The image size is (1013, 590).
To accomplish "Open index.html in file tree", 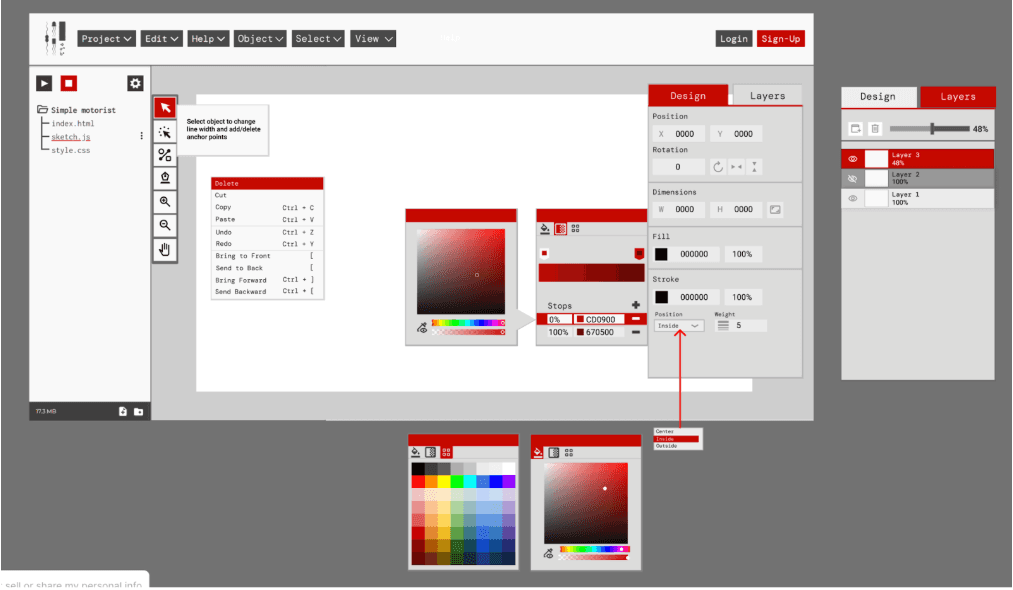I will click(x=73, y=123).
